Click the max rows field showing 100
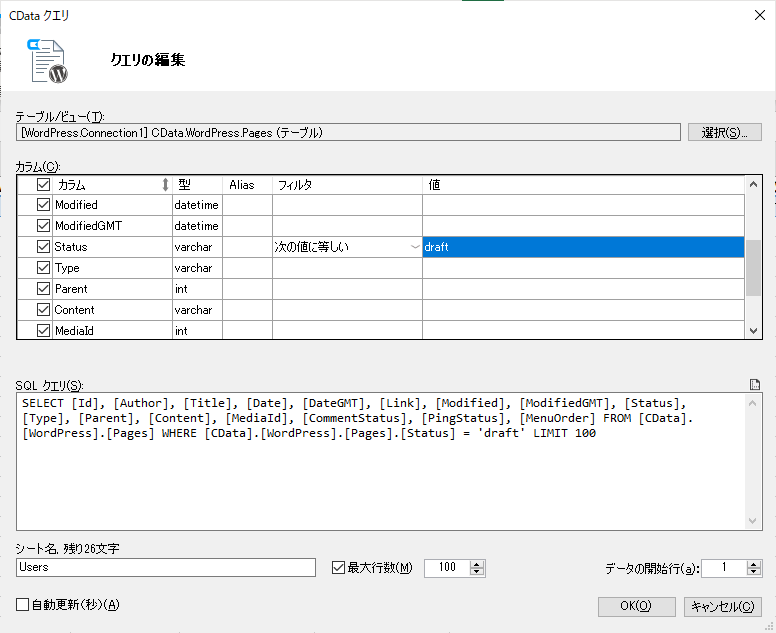This screenshot has height=633, width=776. pyautogui.click(x=447, y=568)
